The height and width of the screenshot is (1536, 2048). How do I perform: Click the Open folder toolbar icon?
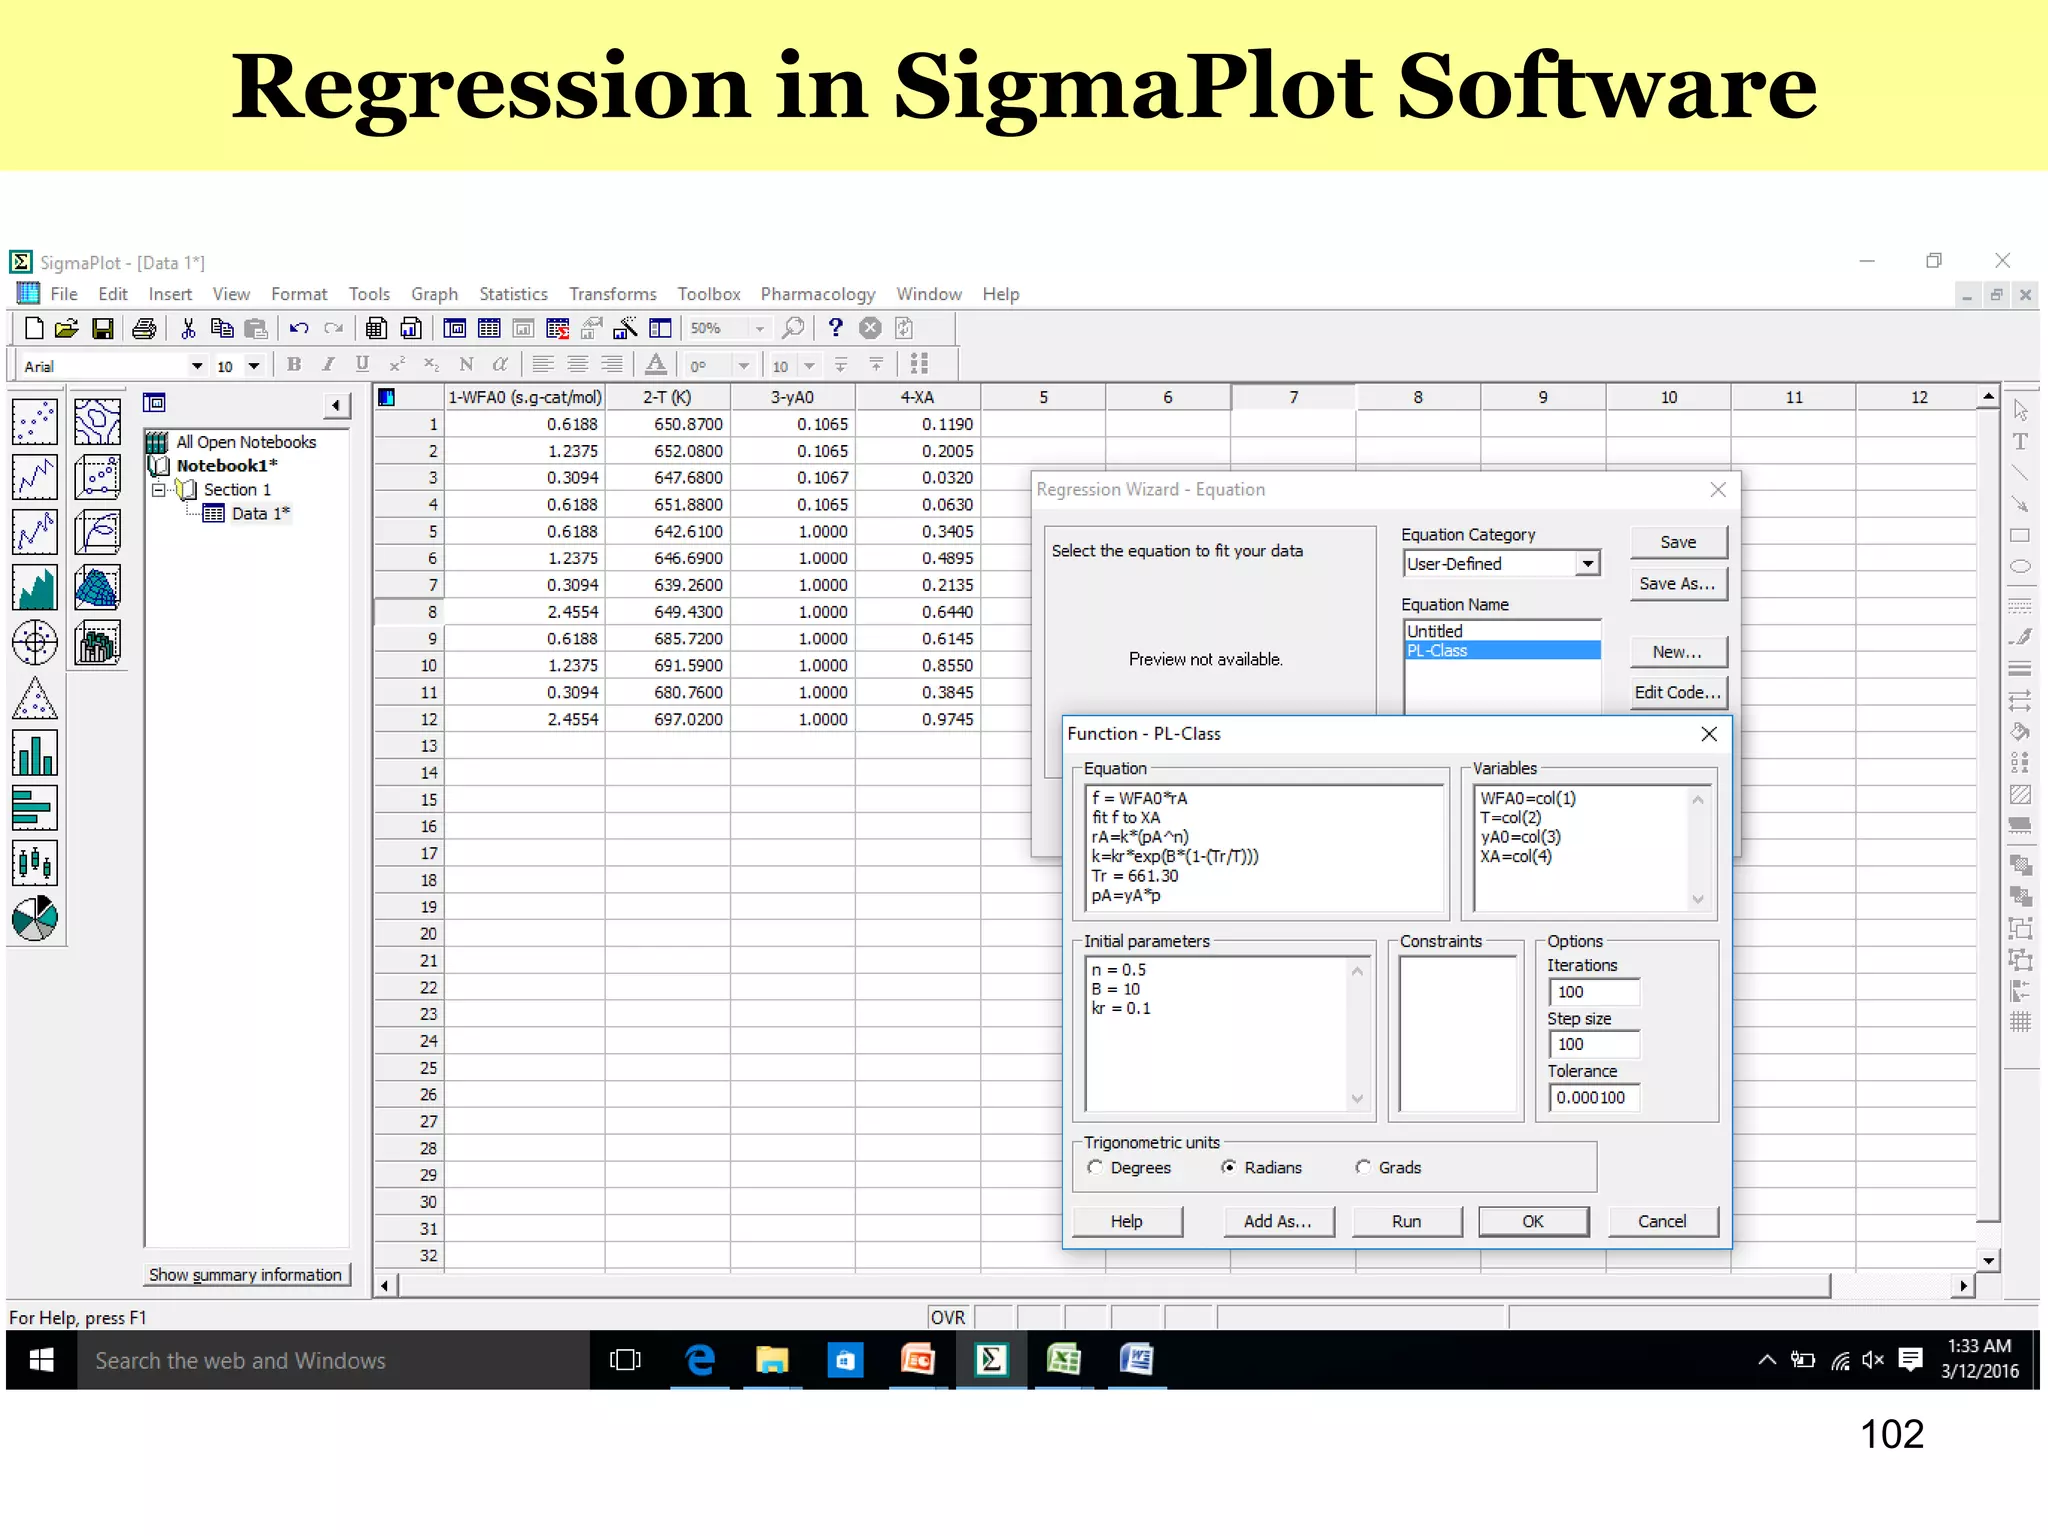click(67, 328)
